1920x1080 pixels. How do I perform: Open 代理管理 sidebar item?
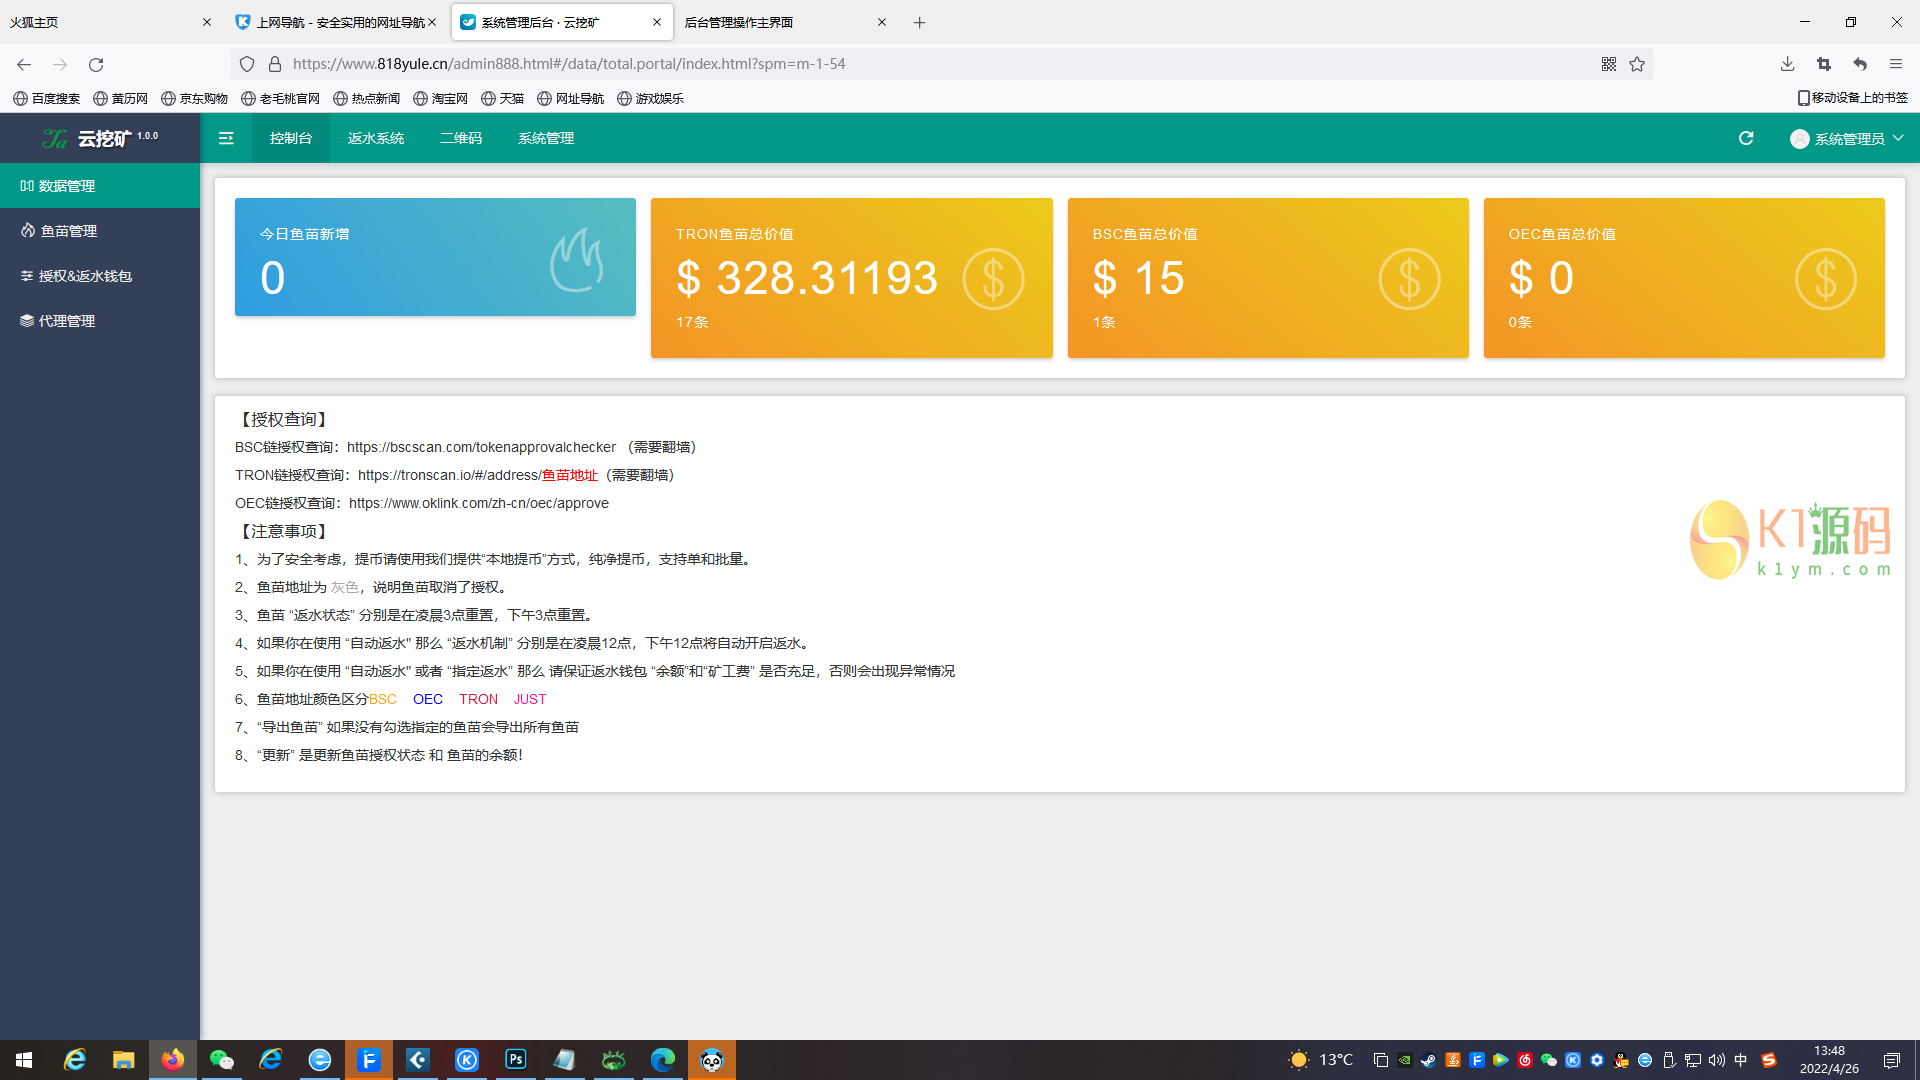pyautogui.click(x=67, y=321)
